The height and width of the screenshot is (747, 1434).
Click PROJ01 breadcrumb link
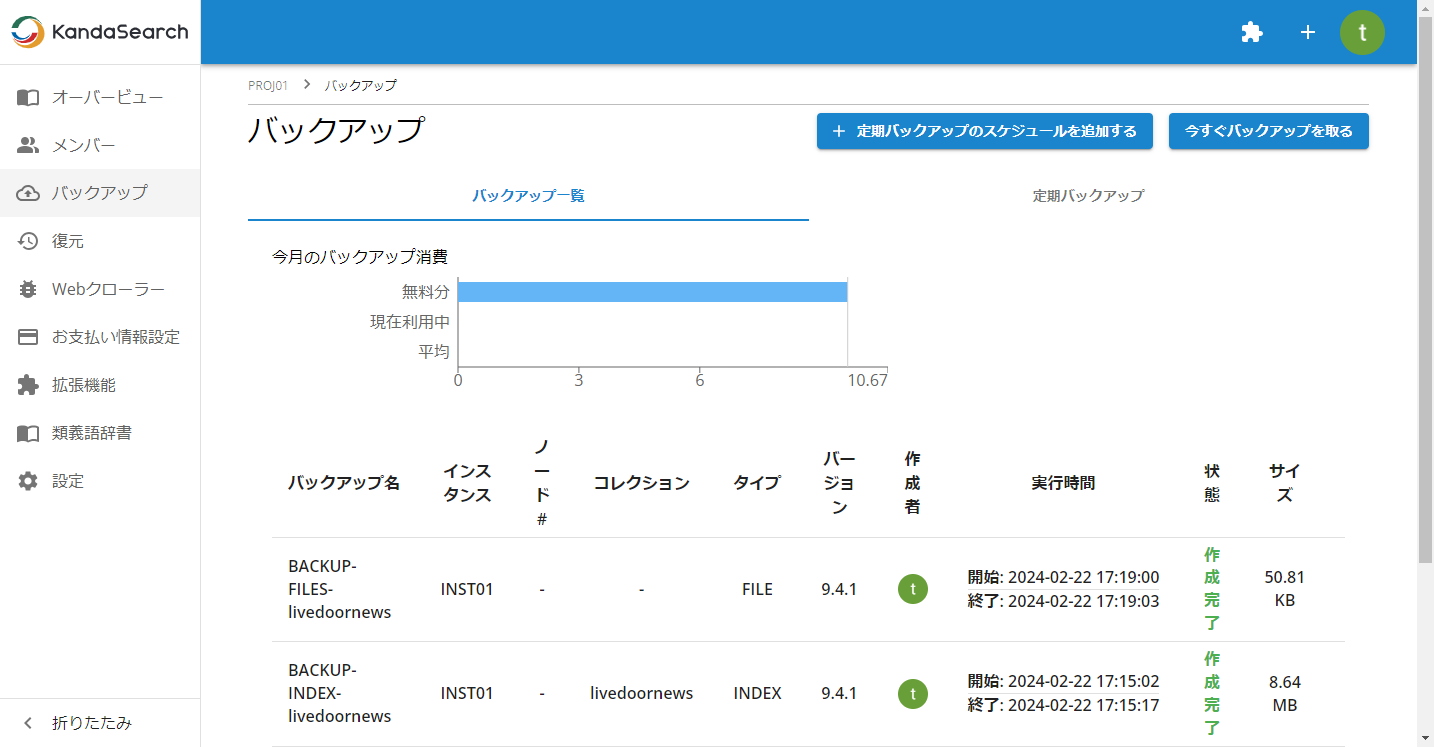(268, 85)
